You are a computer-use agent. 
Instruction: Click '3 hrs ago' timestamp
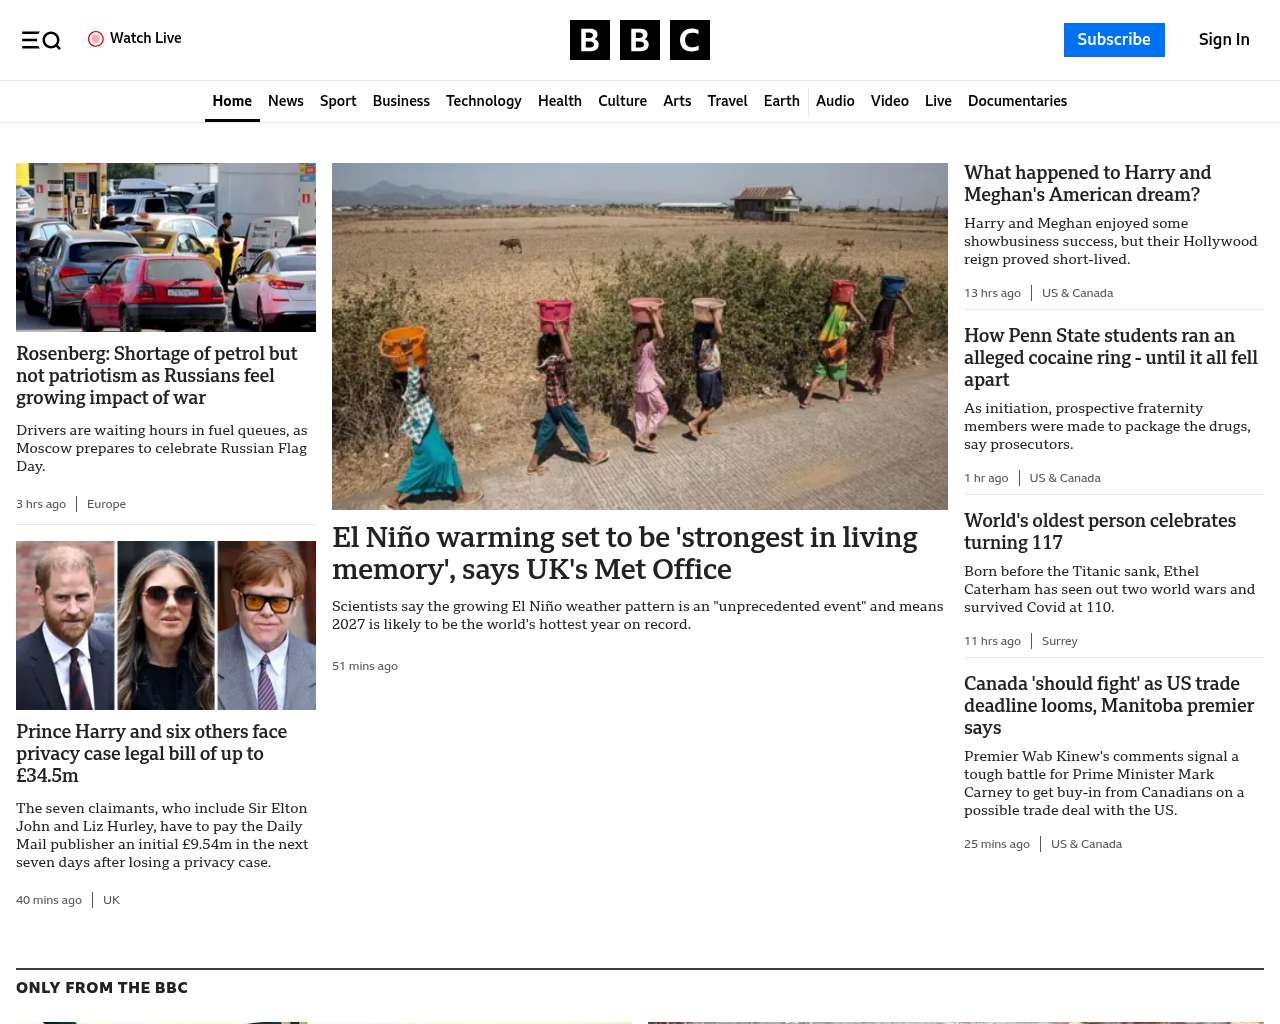point(41,504)
